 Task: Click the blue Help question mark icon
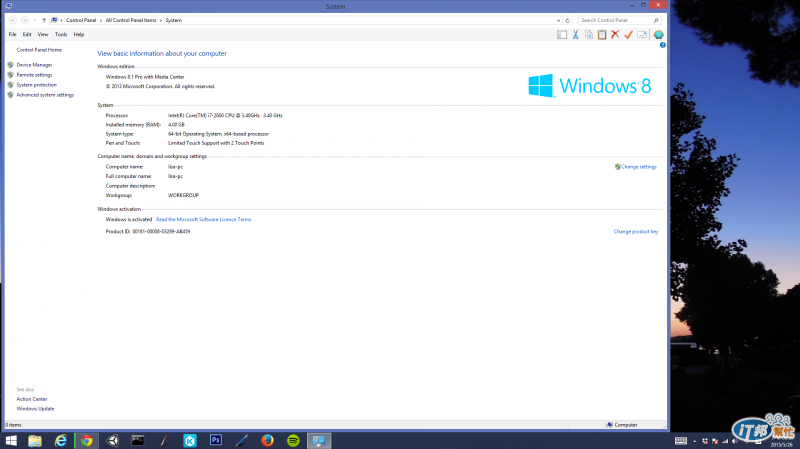(663, 45)
